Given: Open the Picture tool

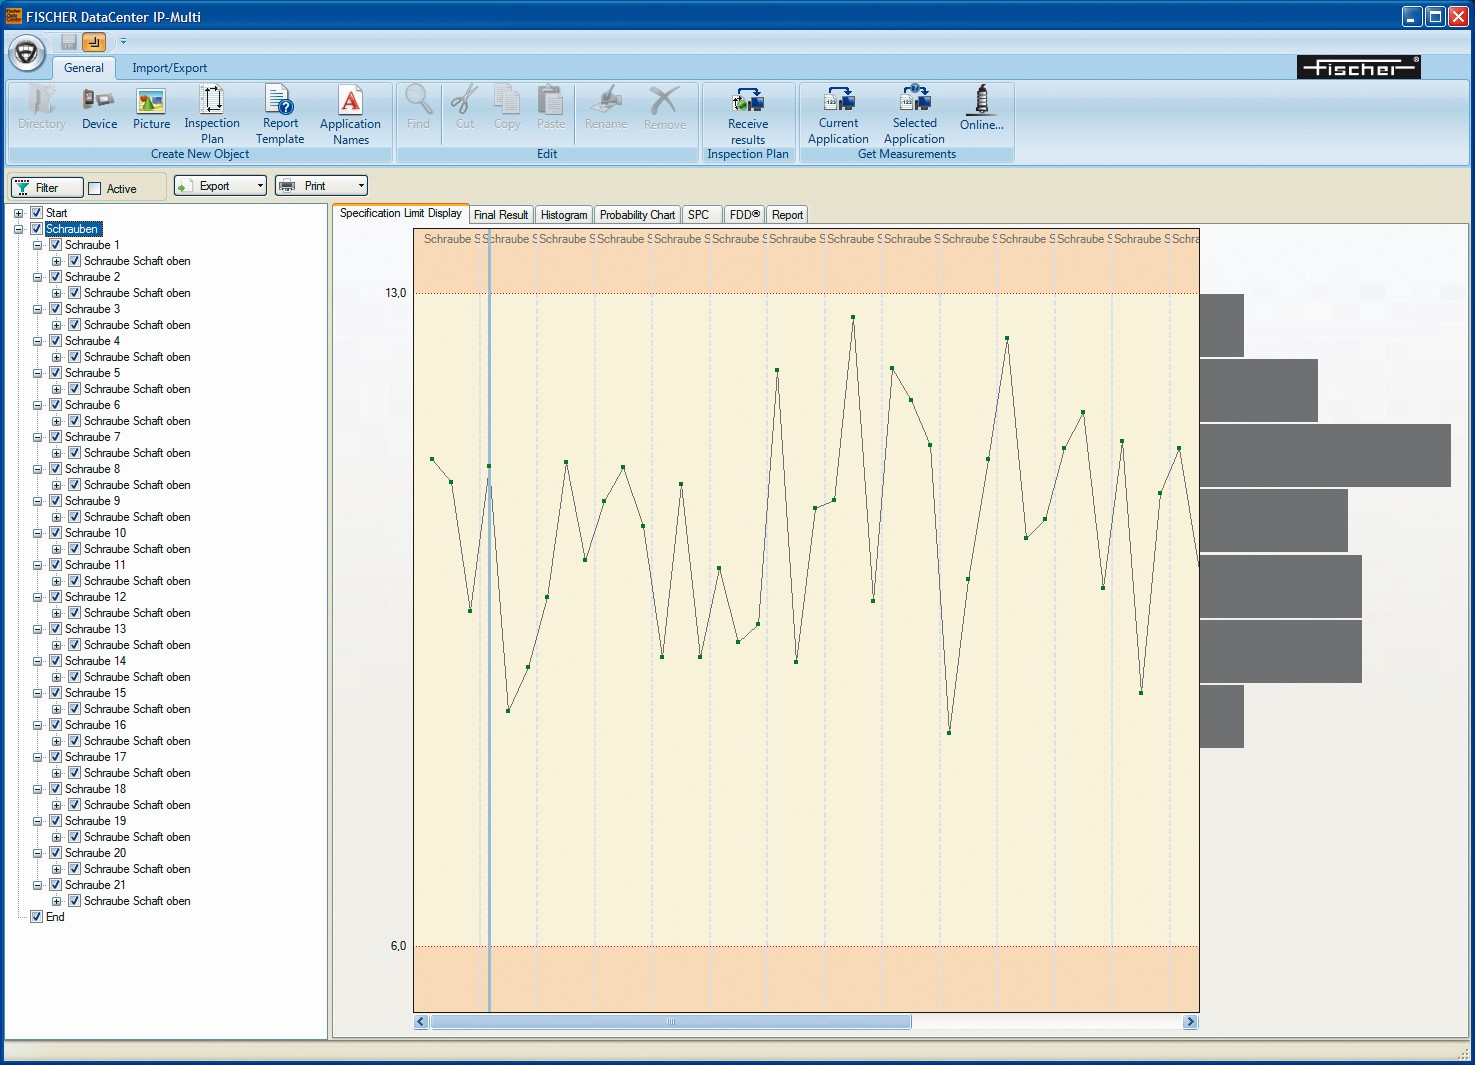Looking at the screenshot, I should [151, 108].
